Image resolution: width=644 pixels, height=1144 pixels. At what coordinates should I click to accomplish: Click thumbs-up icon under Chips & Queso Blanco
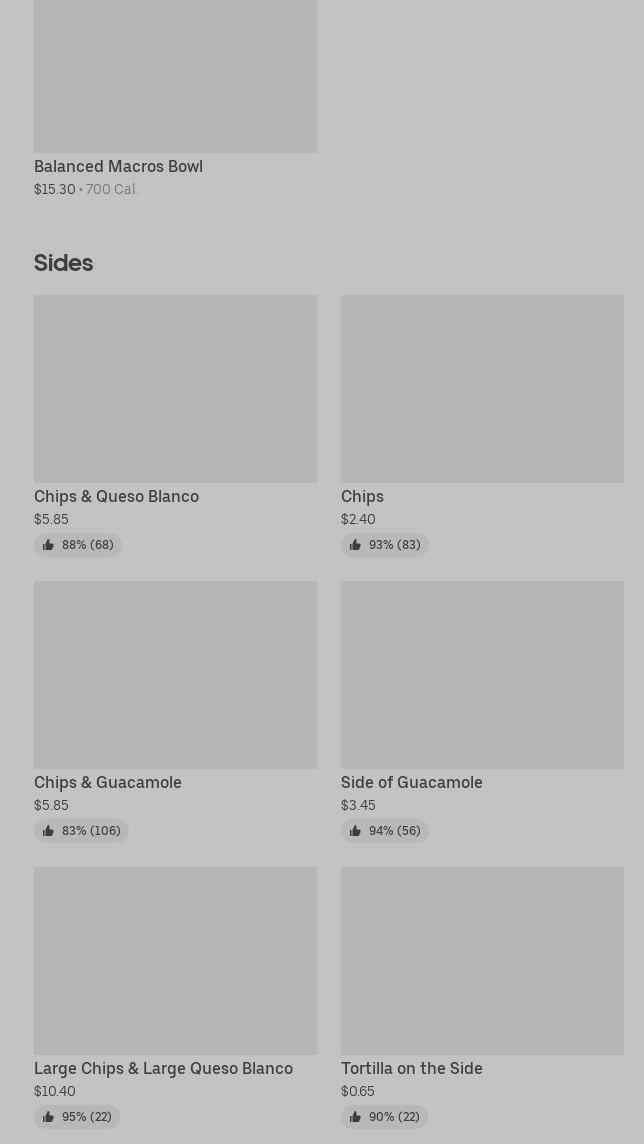48,545
